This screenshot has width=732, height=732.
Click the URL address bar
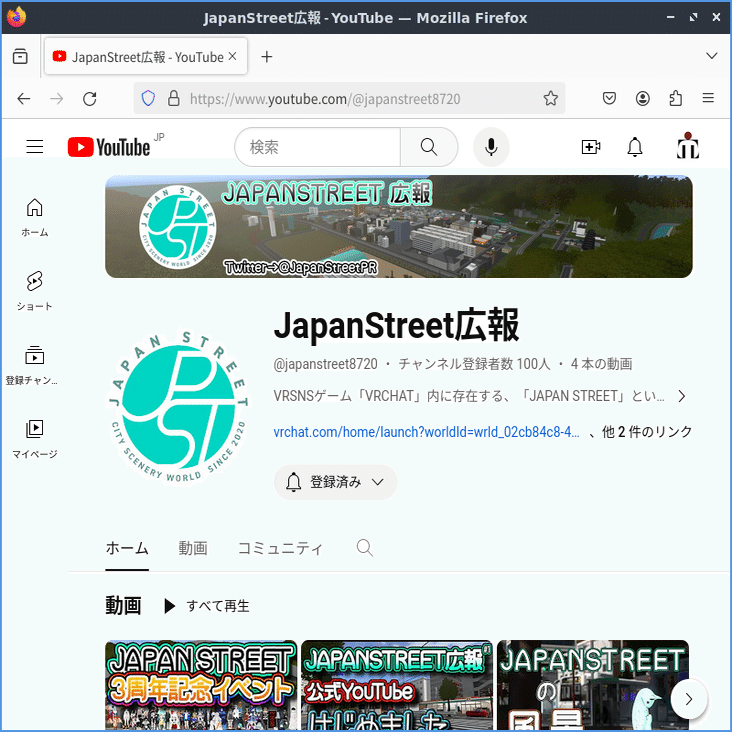(349, 99)
